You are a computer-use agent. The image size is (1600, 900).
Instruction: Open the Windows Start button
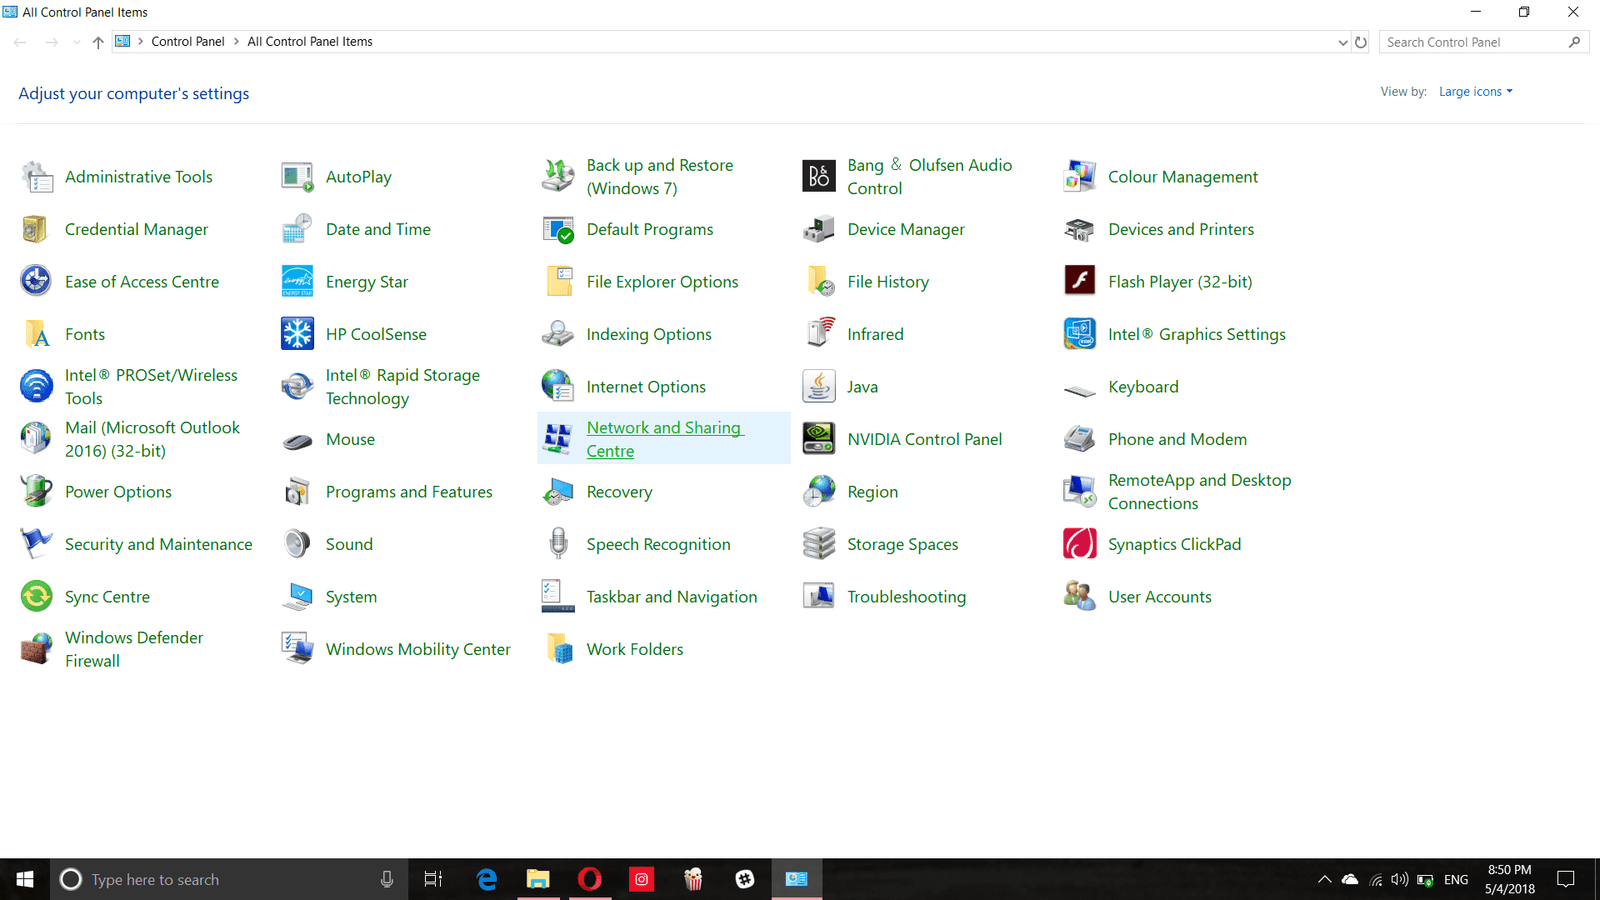coord(25,879)
